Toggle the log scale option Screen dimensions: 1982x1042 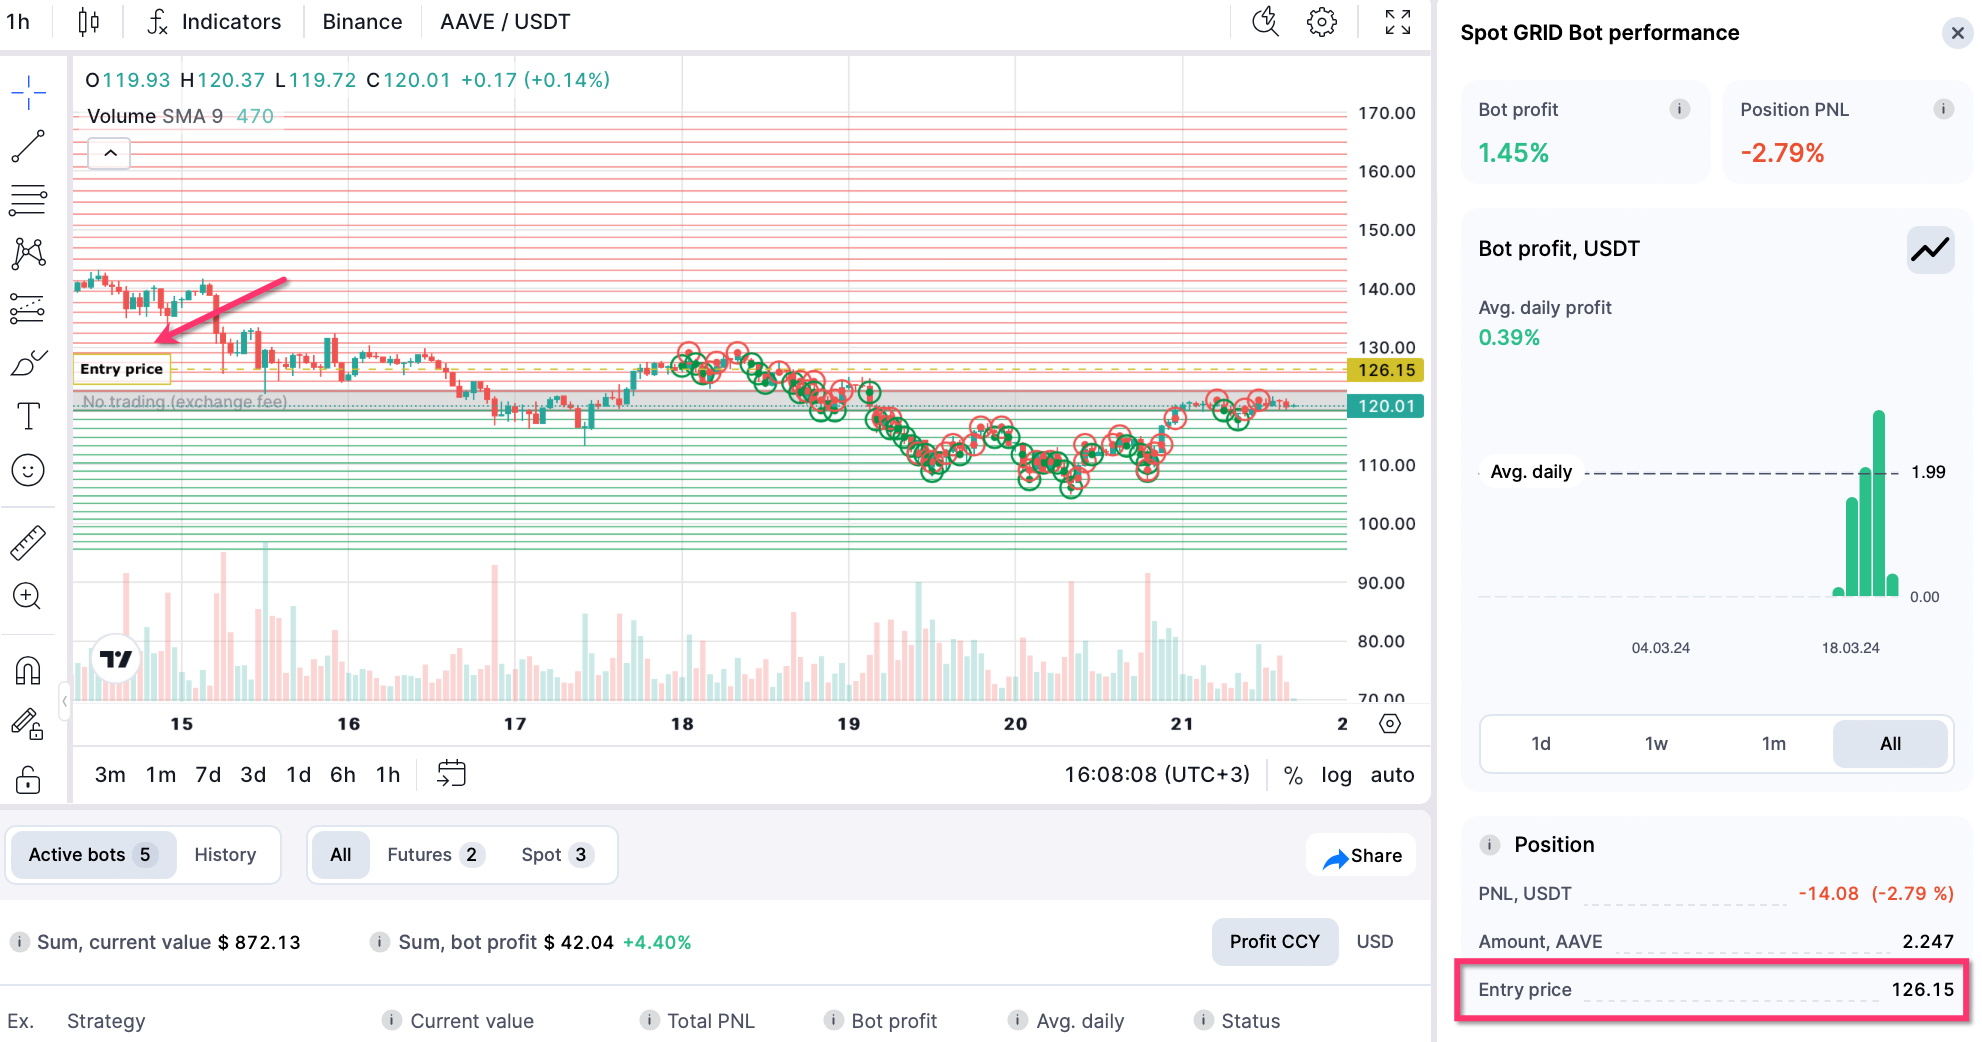click(x=1336, y=775)
